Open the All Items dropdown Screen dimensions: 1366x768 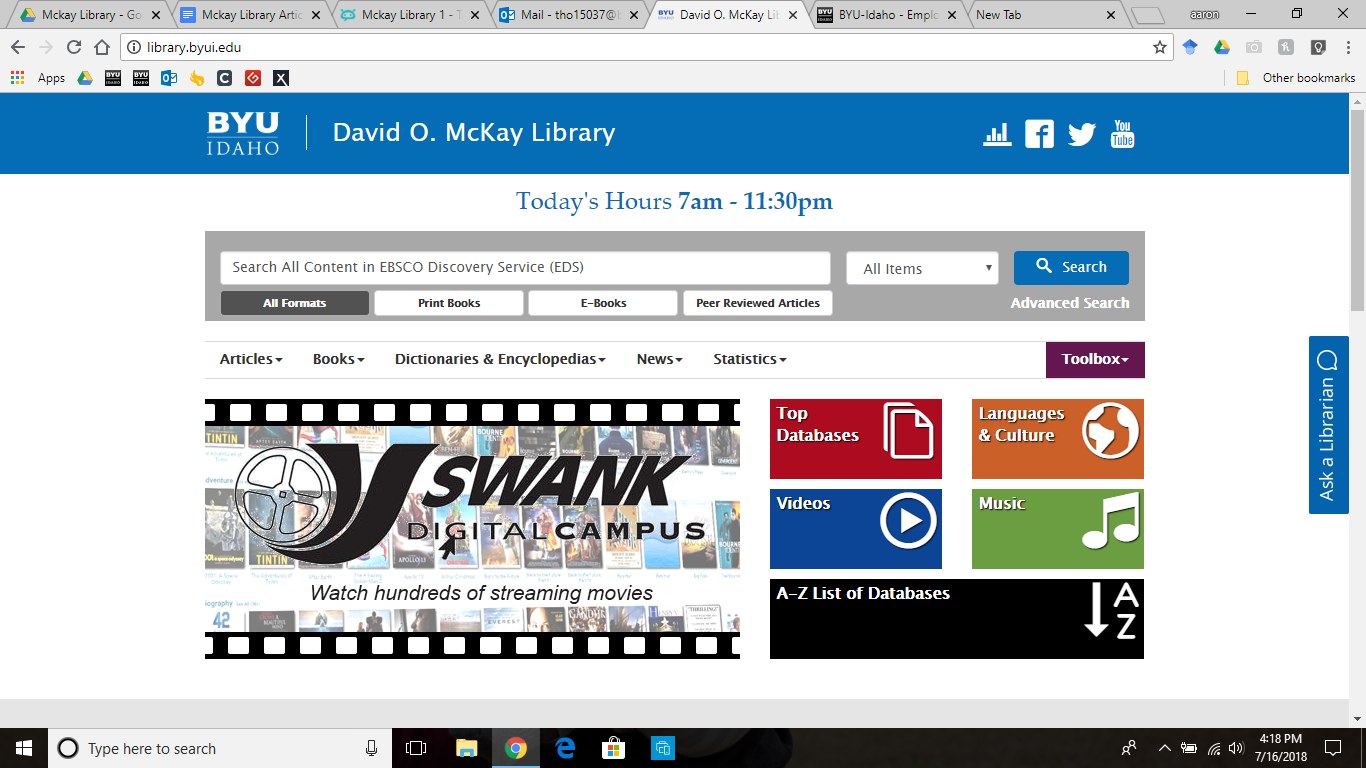click(923, 268)
